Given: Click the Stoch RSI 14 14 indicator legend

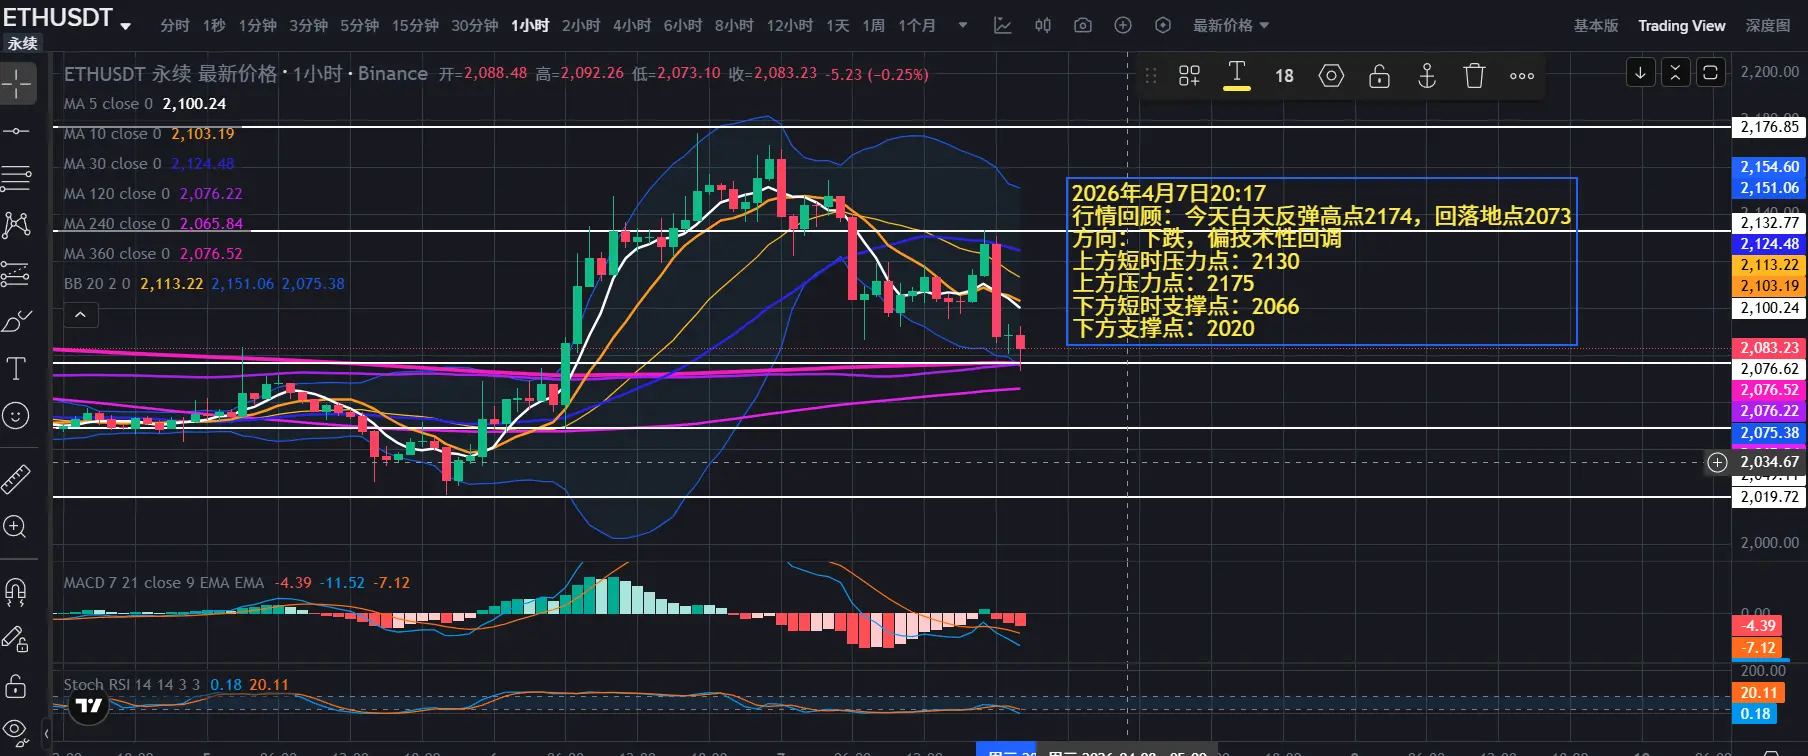Looking at the screenshot, I should (x=176, y=685).
